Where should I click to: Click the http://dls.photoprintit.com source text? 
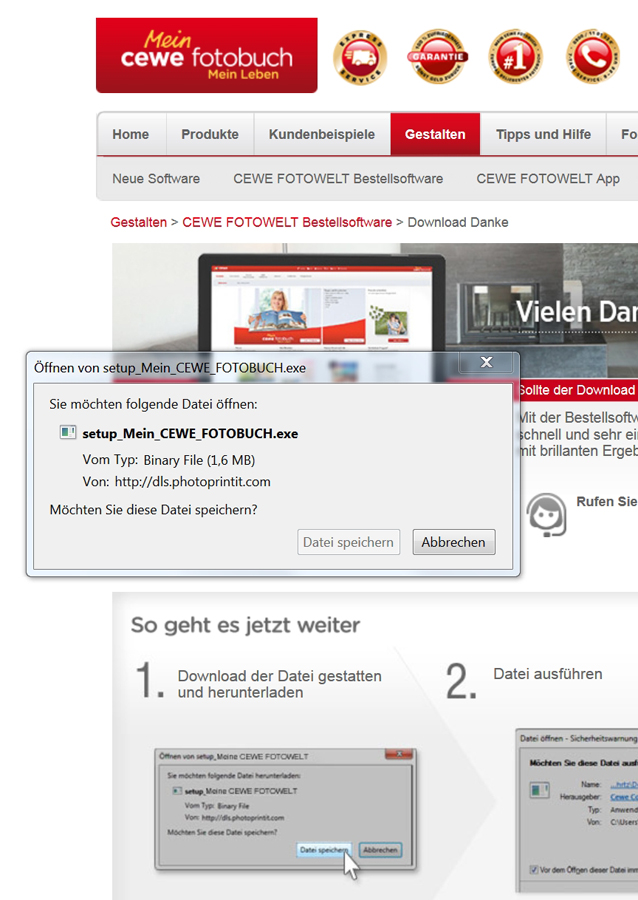click(192, 482)
